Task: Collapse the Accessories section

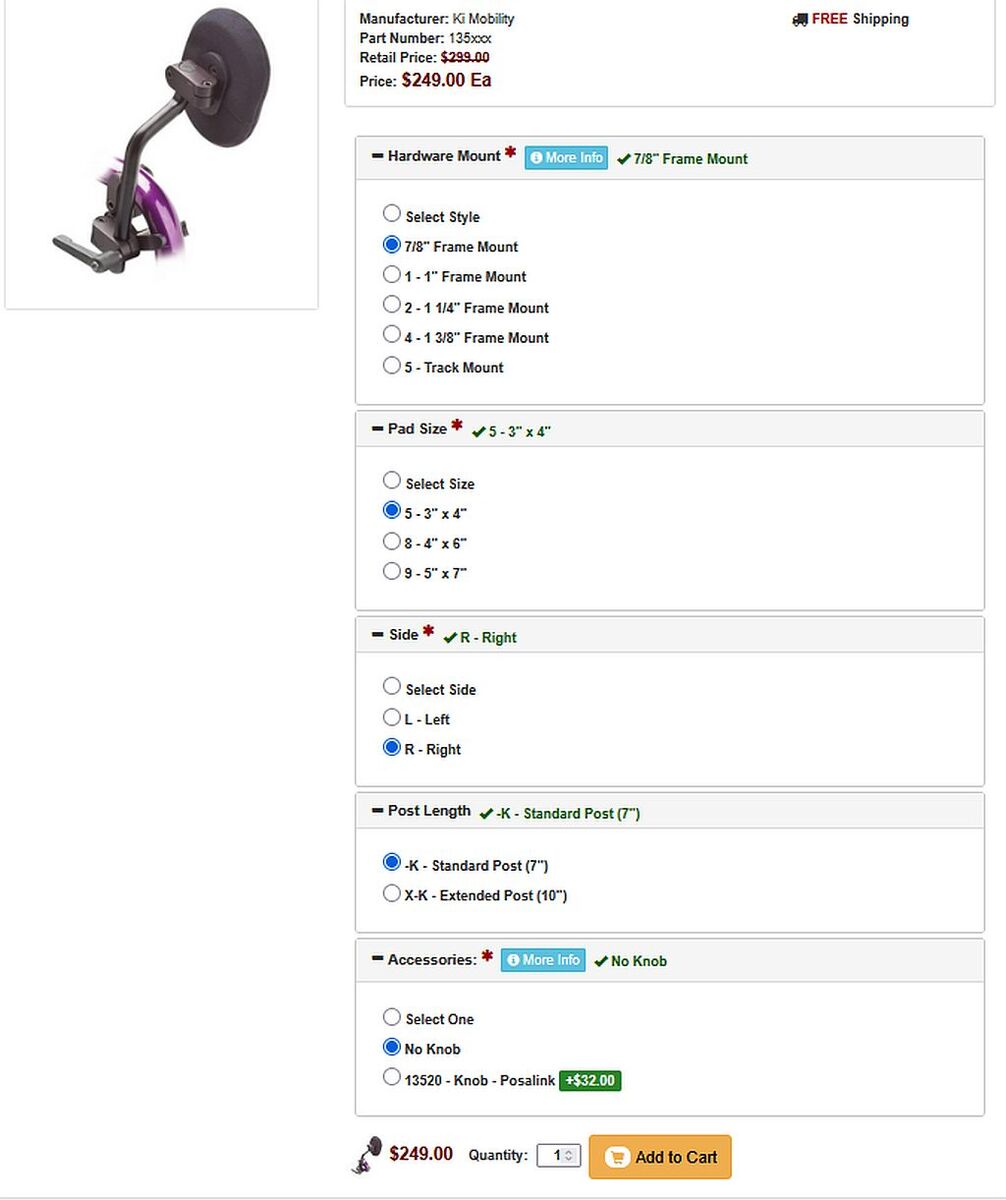Action: coord(378,959)
